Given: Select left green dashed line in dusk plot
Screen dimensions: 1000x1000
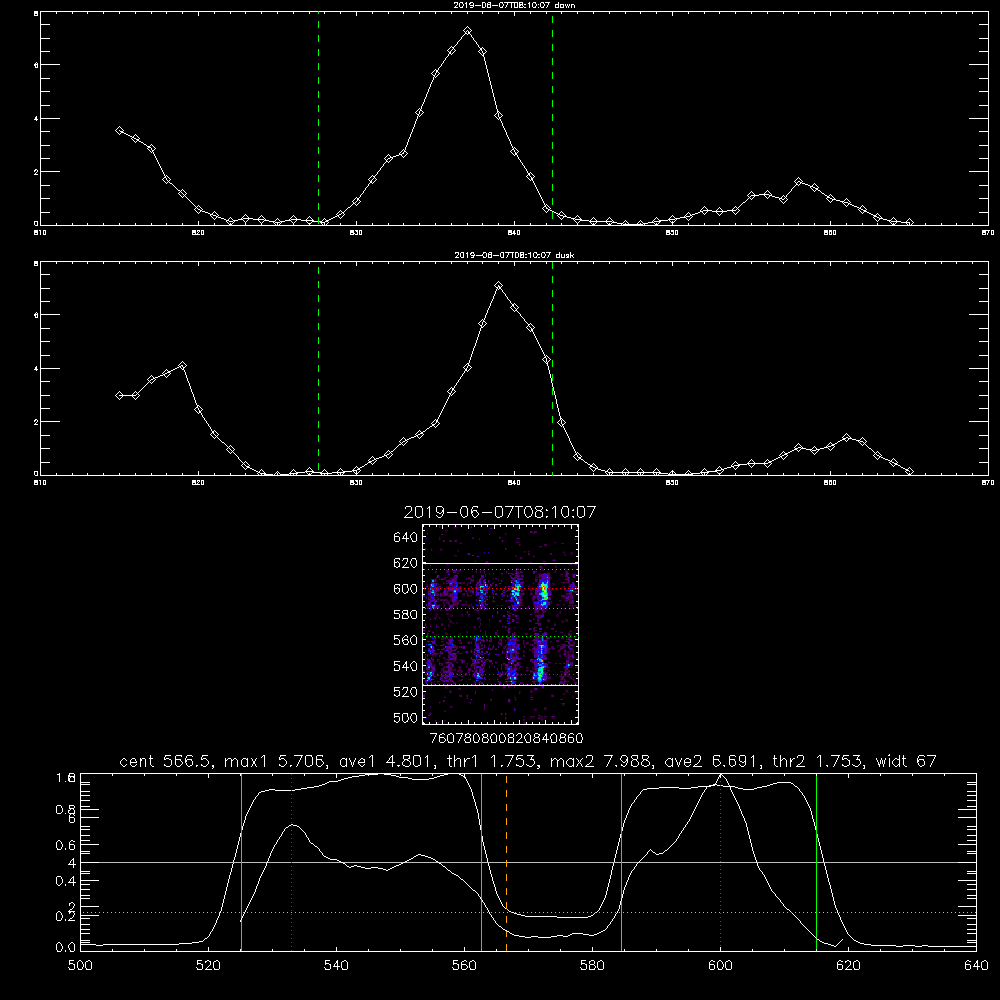Looking at the screenshot, I should point(318,369).
